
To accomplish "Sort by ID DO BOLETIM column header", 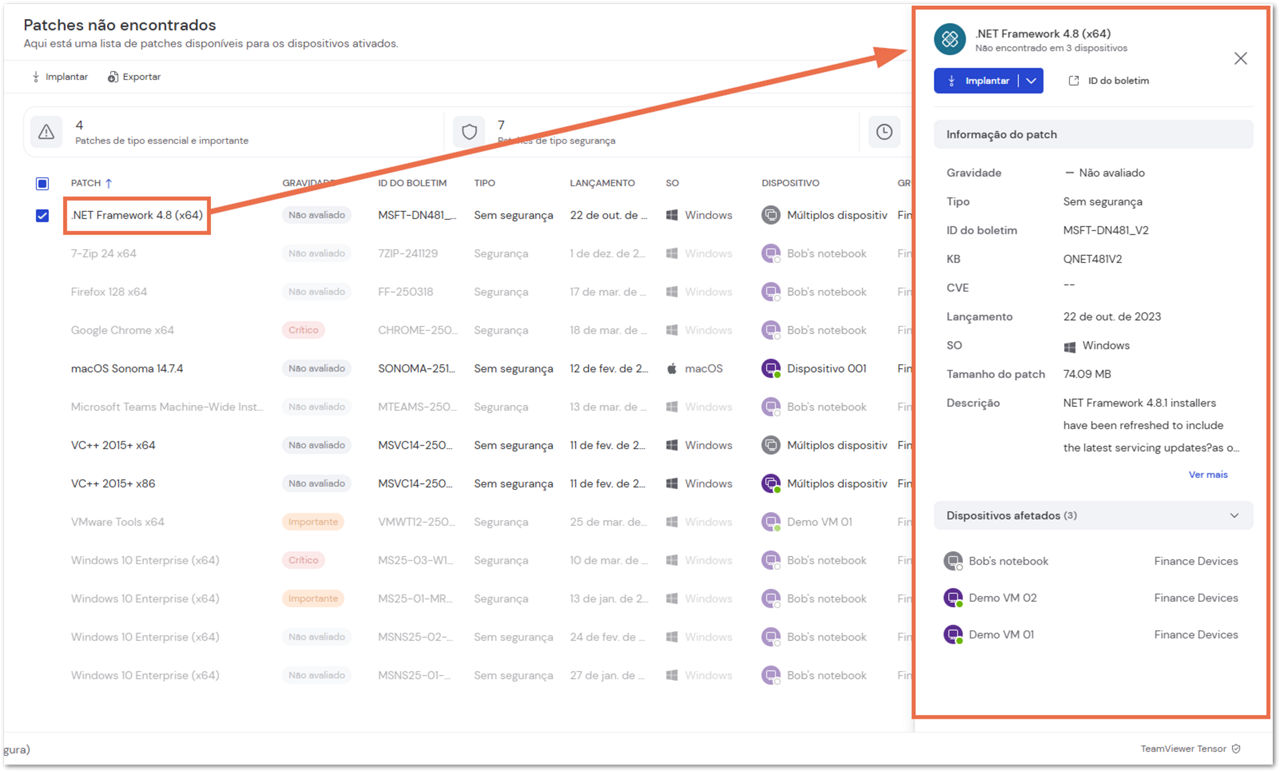I will coord(412,183).
